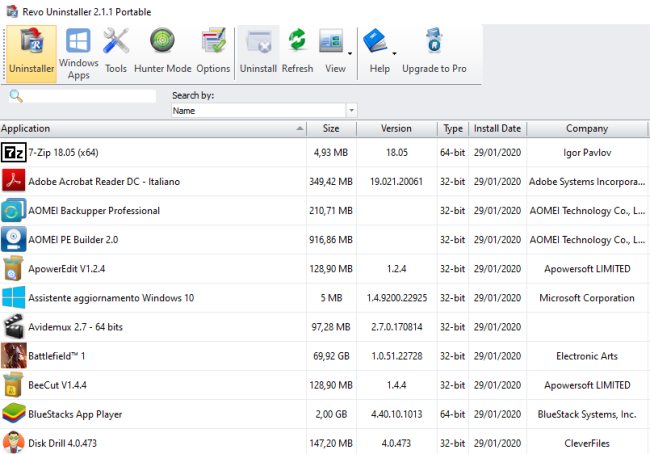Activate Hunter Mode

pyautogui.click(x=162, y=52)
